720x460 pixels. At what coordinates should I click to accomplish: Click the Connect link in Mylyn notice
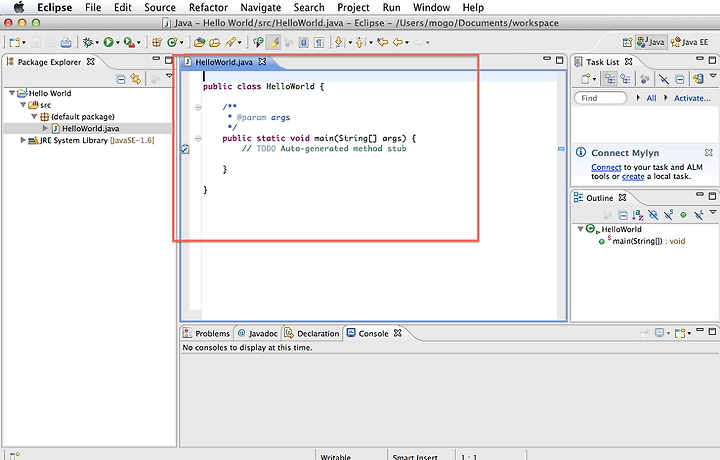[x=606, y=167]
